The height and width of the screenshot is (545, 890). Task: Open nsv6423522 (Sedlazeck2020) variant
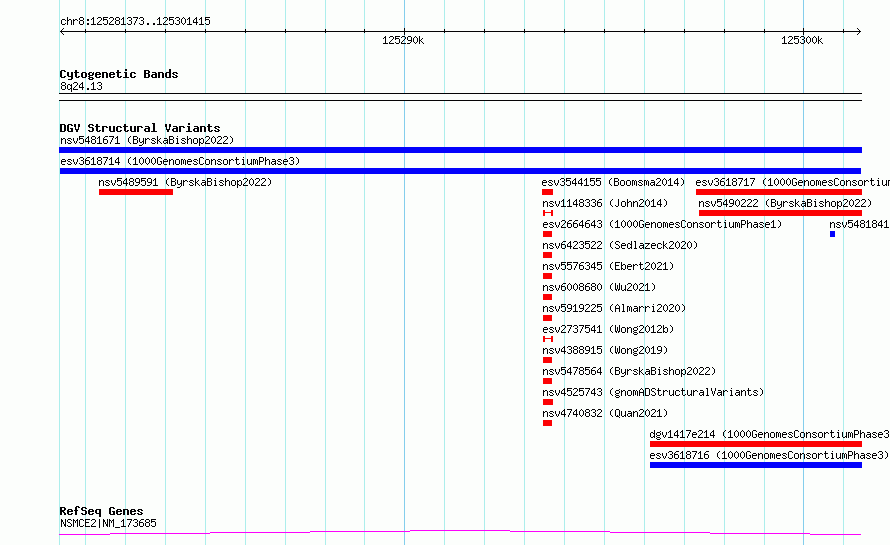point(620,245)
